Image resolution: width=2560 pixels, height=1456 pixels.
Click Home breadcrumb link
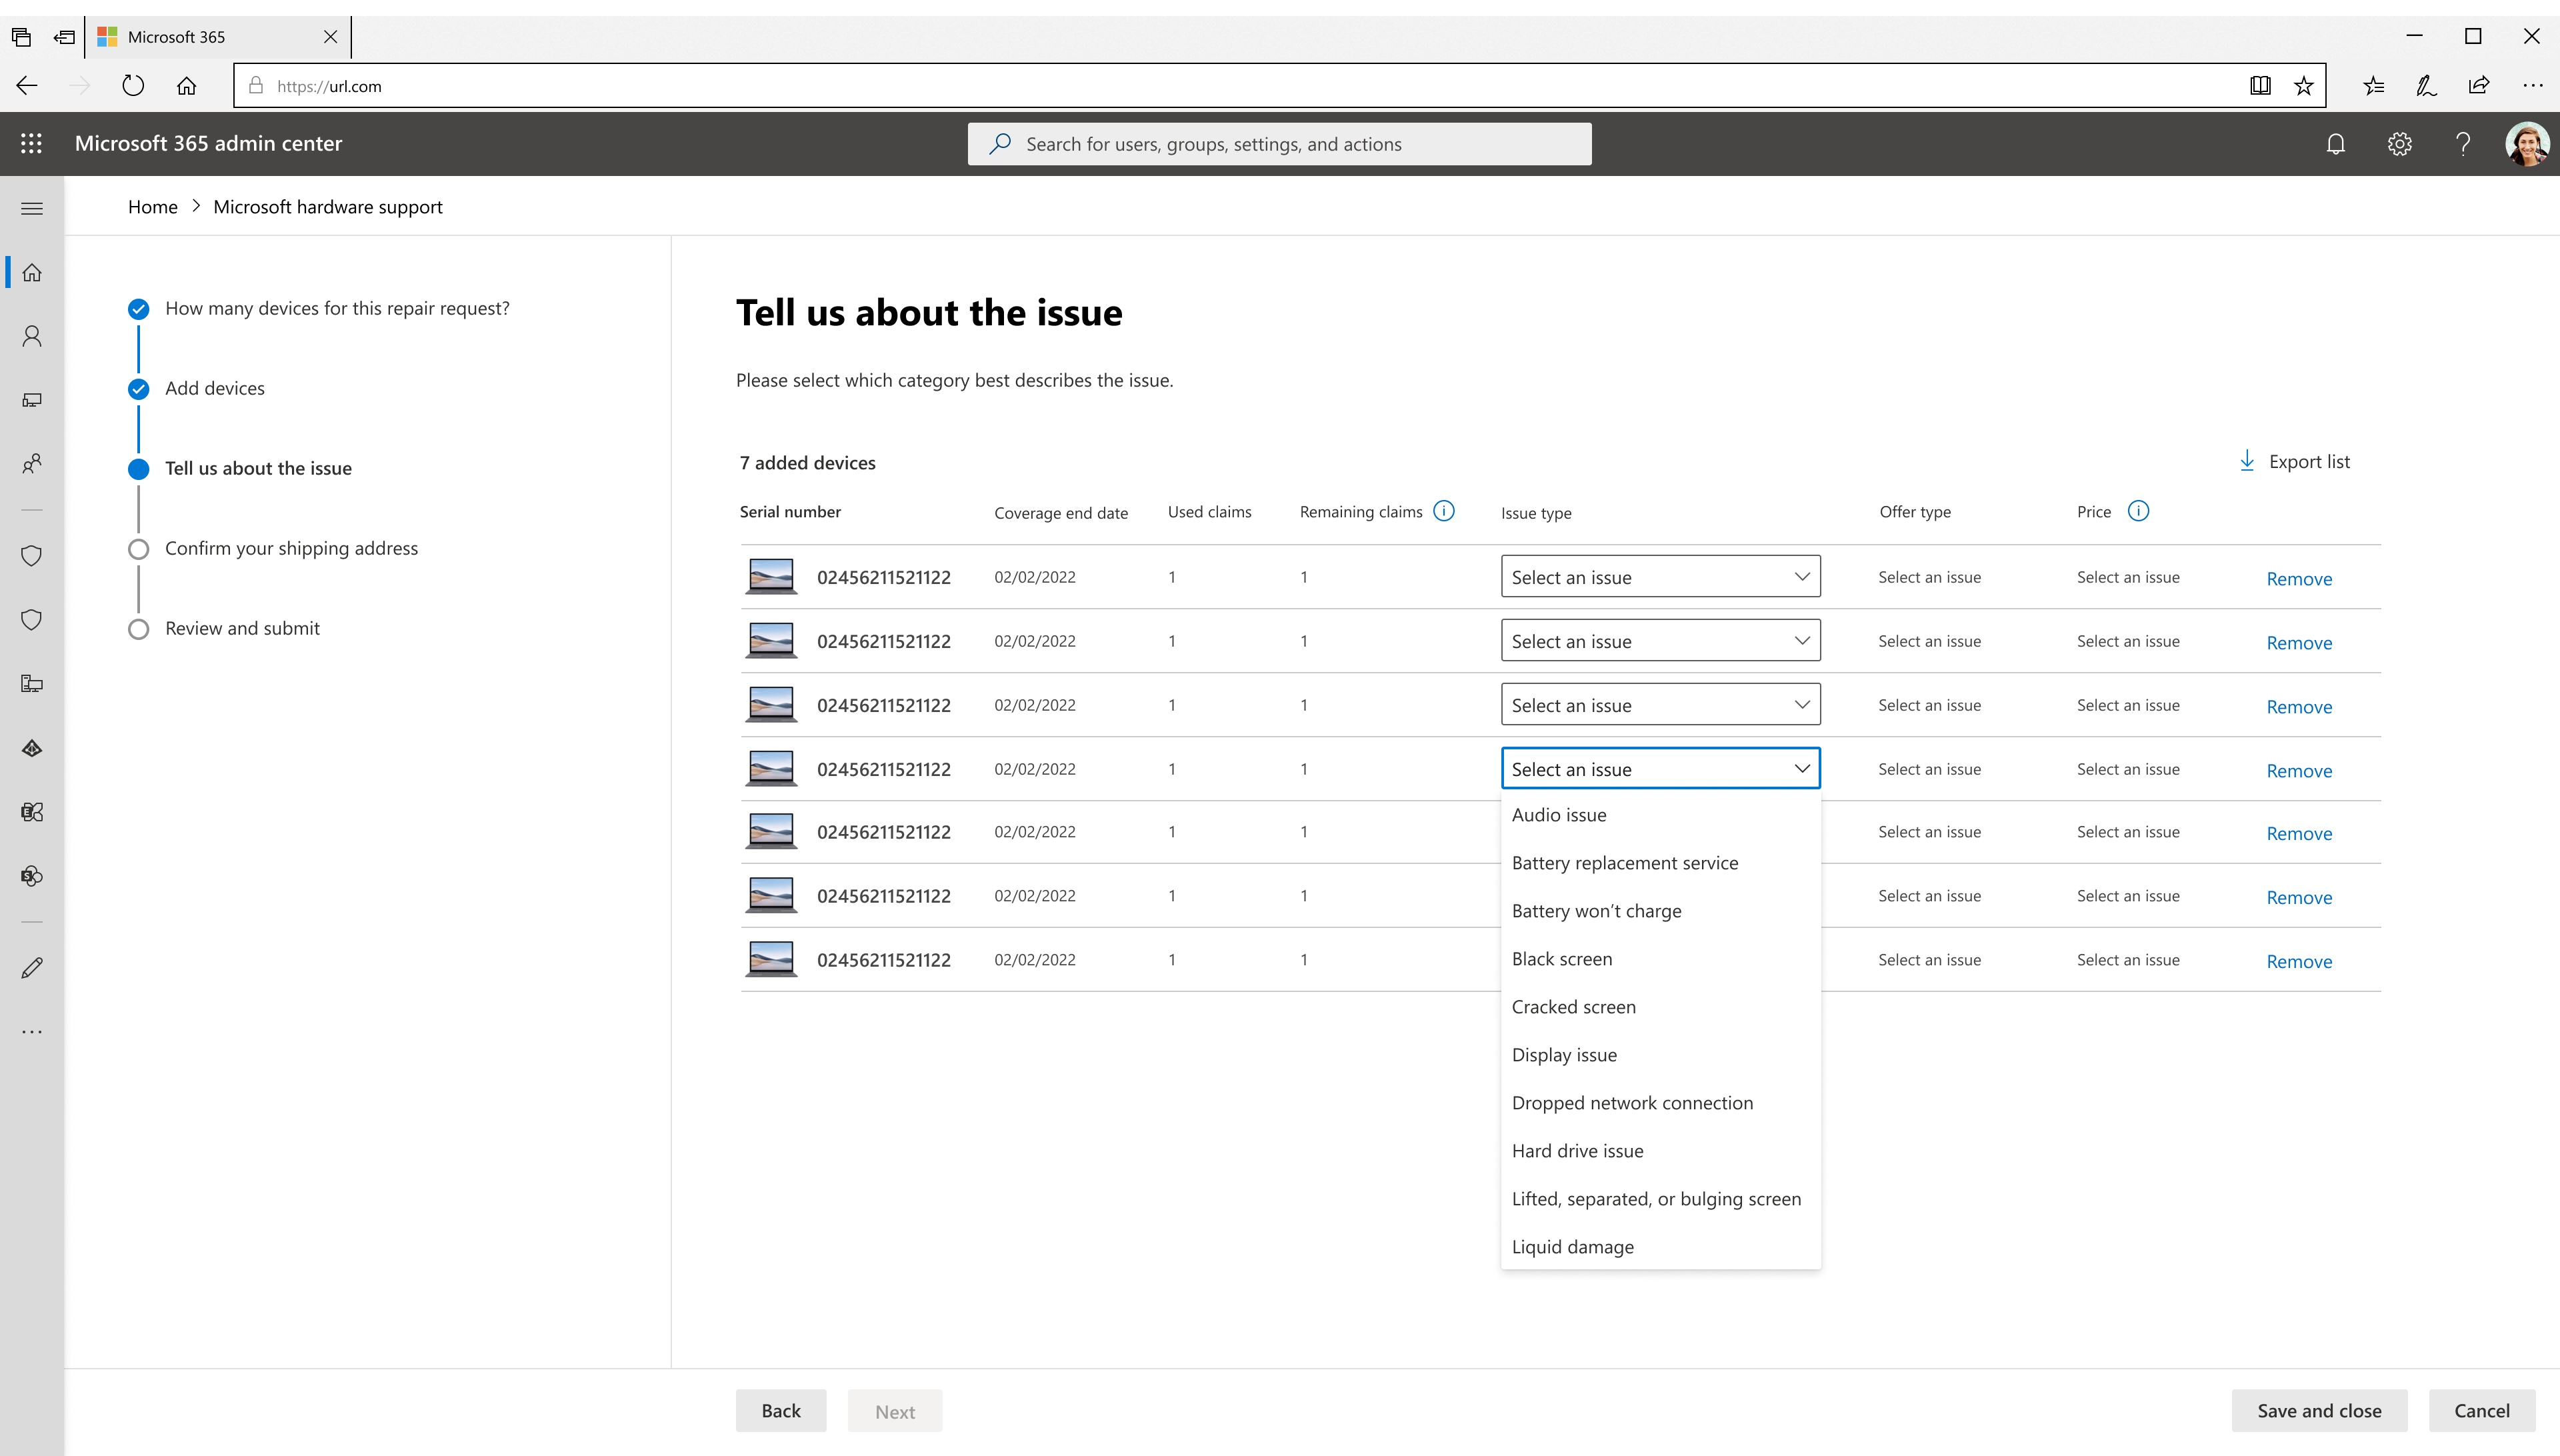tap(152, 207)
